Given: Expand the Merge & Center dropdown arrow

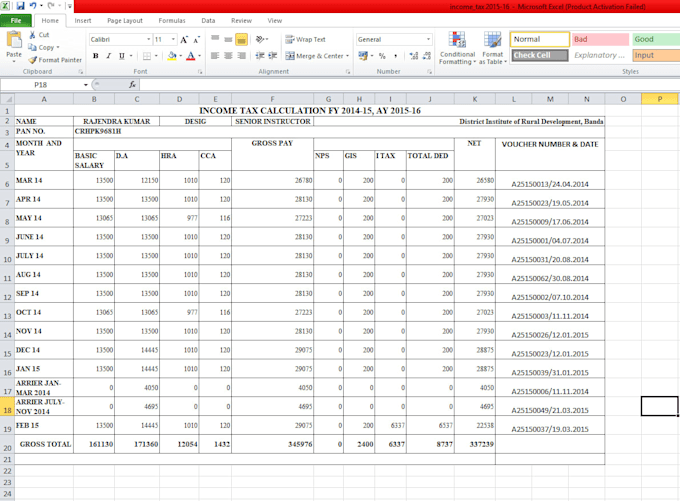Looking at the screenshot, I should point(347,56).
